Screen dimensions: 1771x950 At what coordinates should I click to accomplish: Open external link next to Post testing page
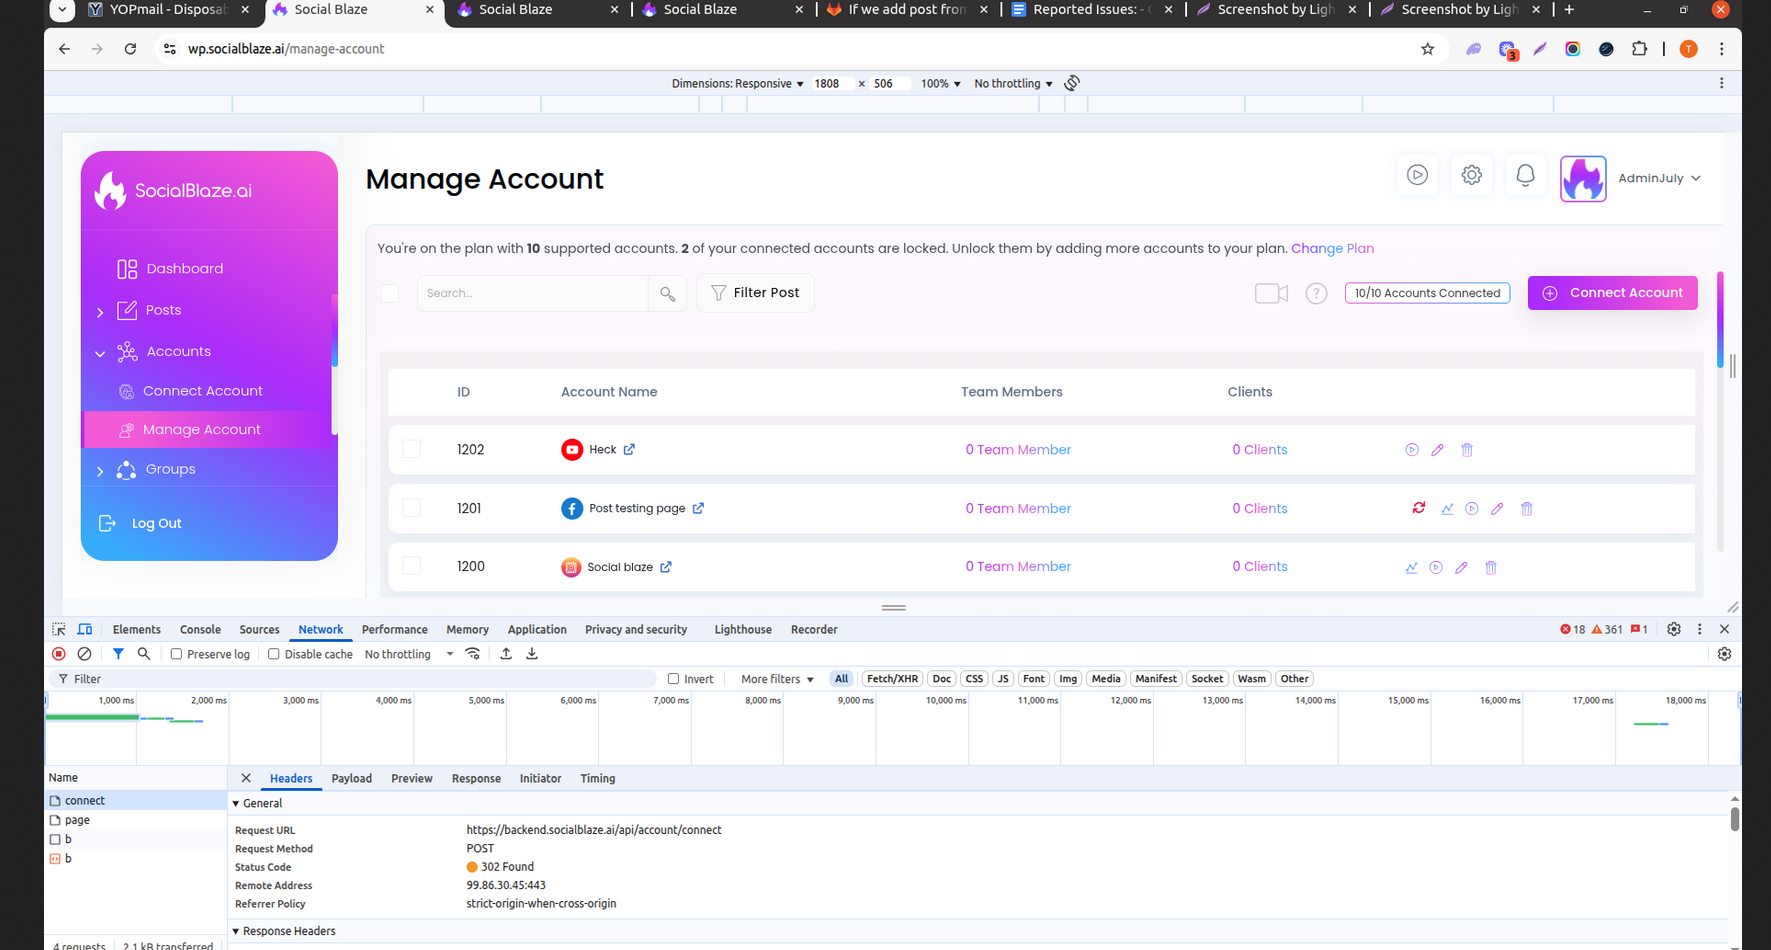(698, 508)
